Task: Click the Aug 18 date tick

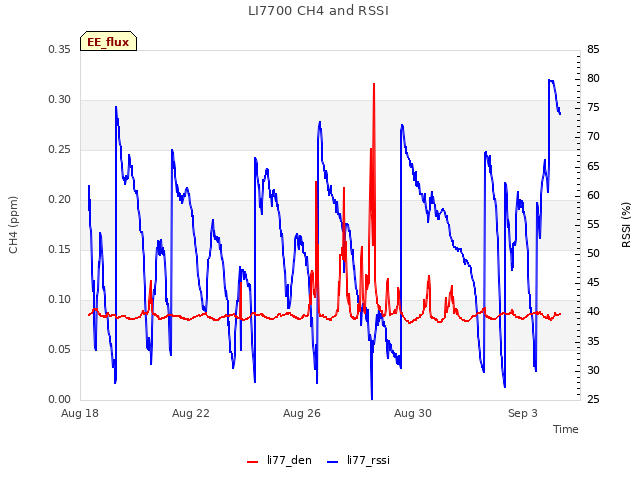Action: 80,413
